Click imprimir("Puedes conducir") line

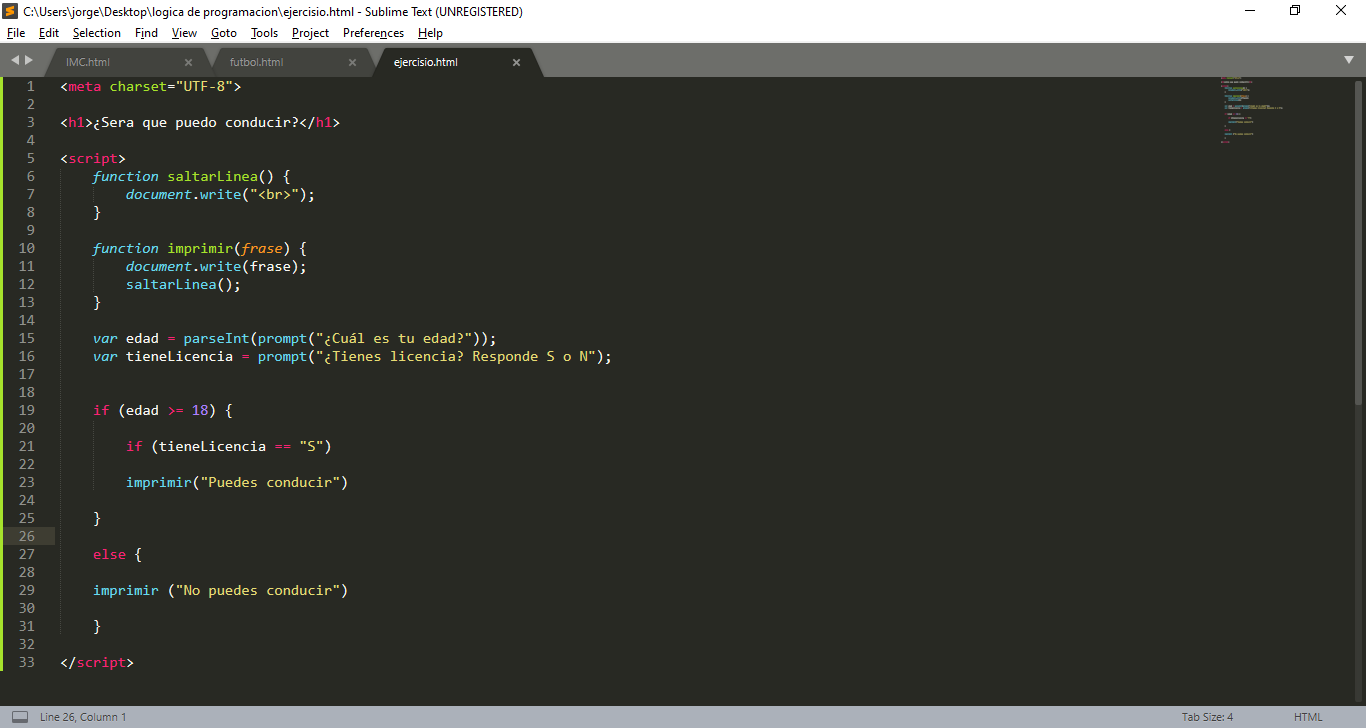coord(237,482)
